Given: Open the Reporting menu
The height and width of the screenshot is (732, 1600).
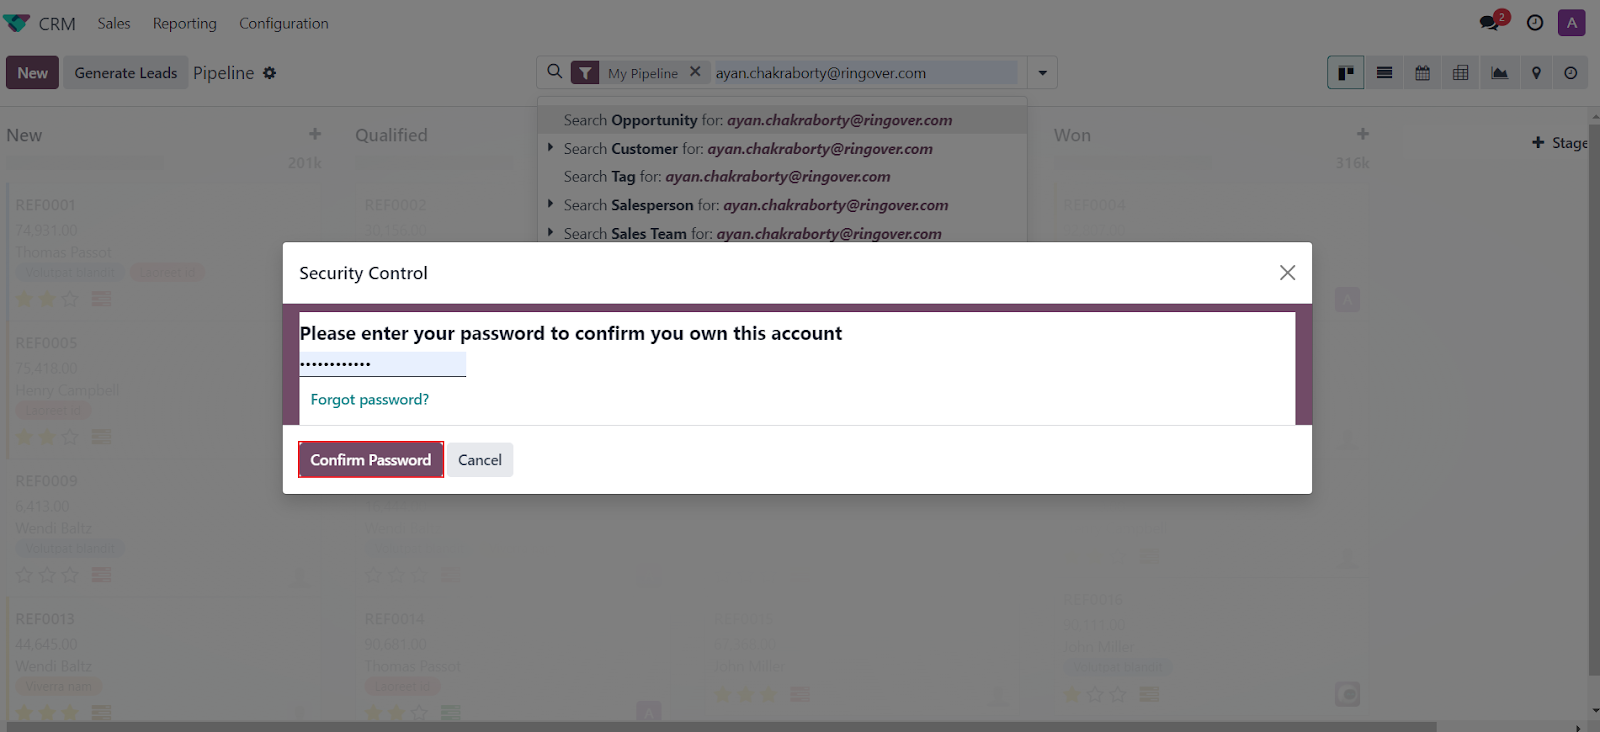Looking at the screenshot, I should [x=184, y=23].
